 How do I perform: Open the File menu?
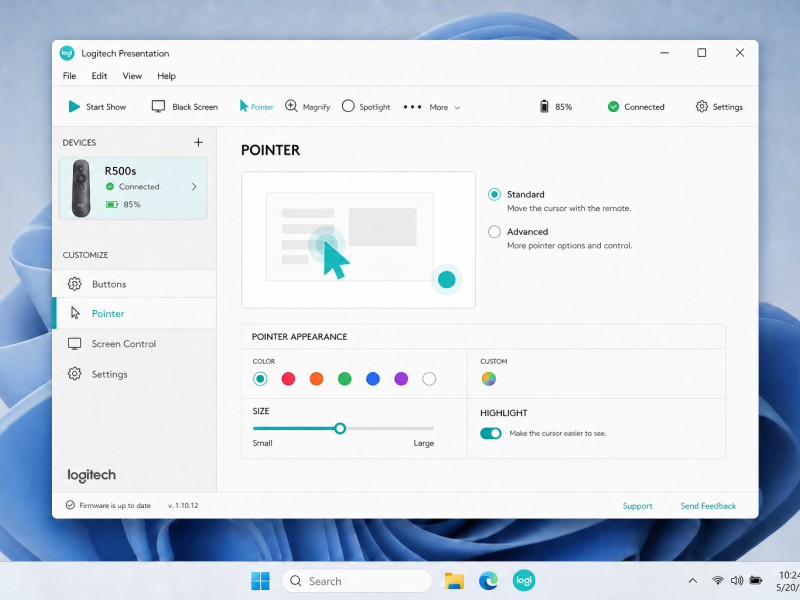pos(69,76)
